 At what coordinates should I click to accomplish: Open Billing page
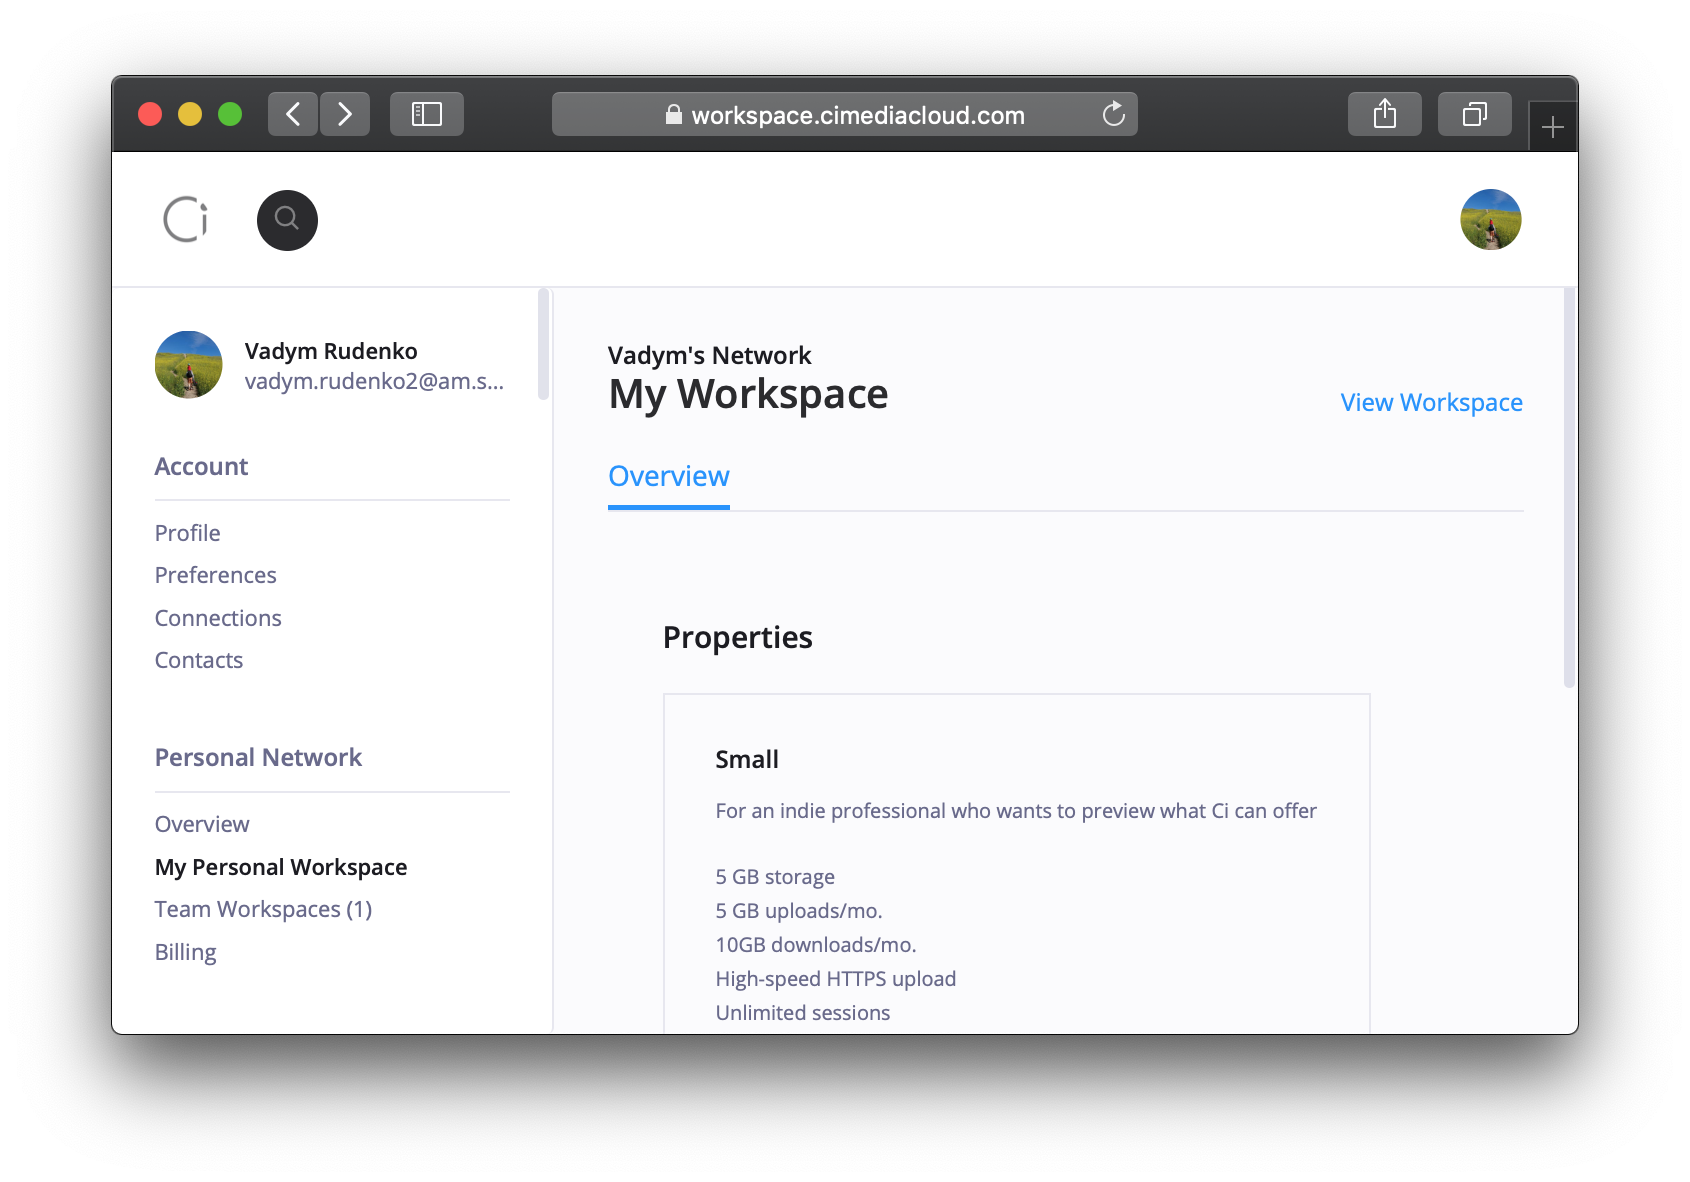pyautogui.click(x=185, y=952)
